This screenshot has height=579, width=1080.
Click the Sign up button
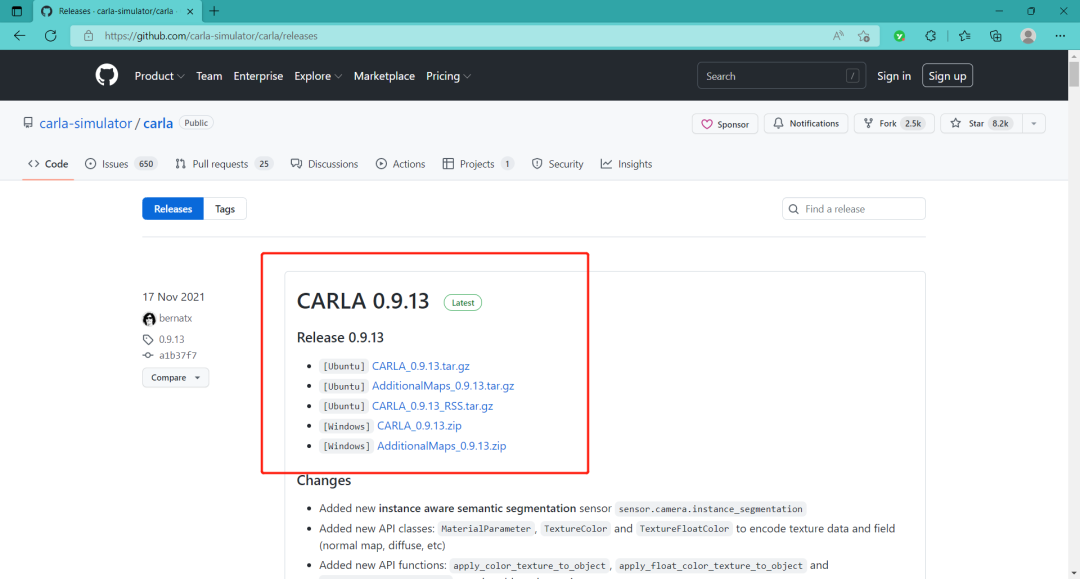coord(947,76)
